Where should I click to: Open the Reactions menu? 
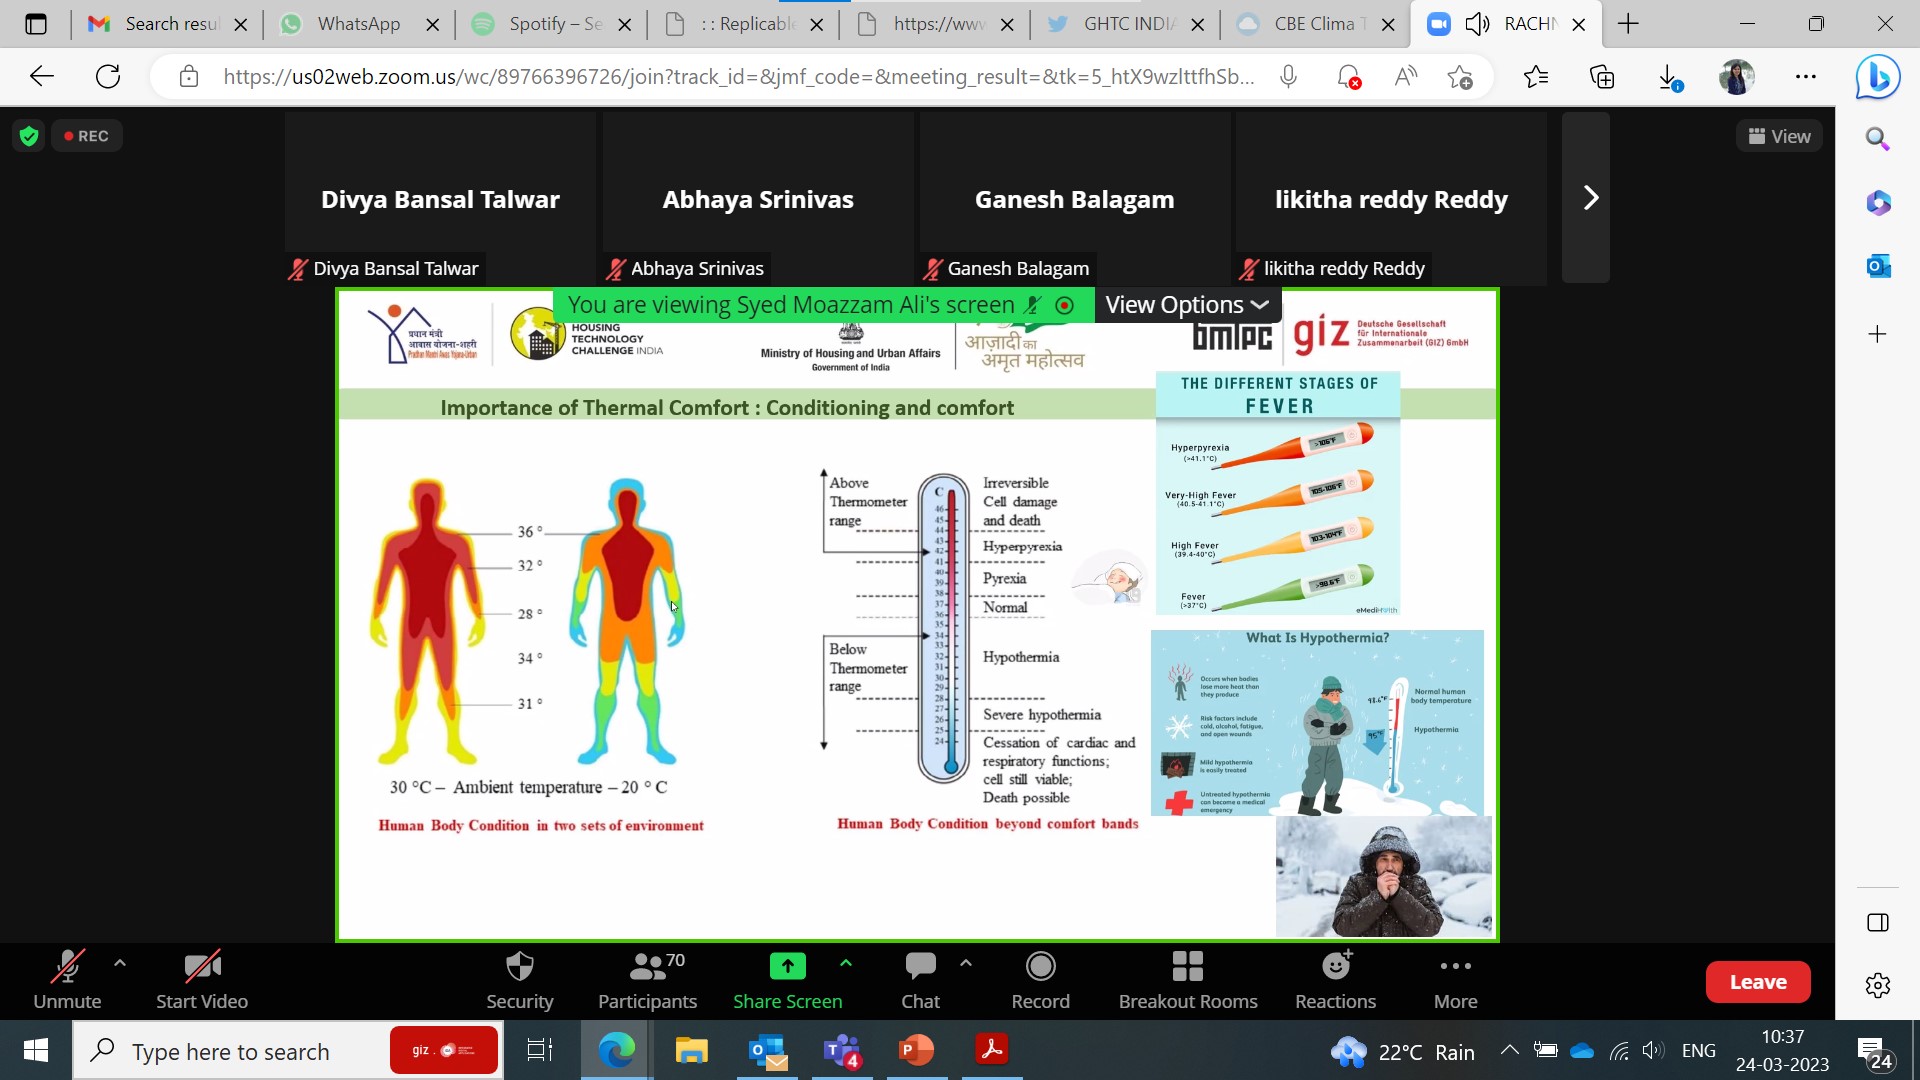1335,967
